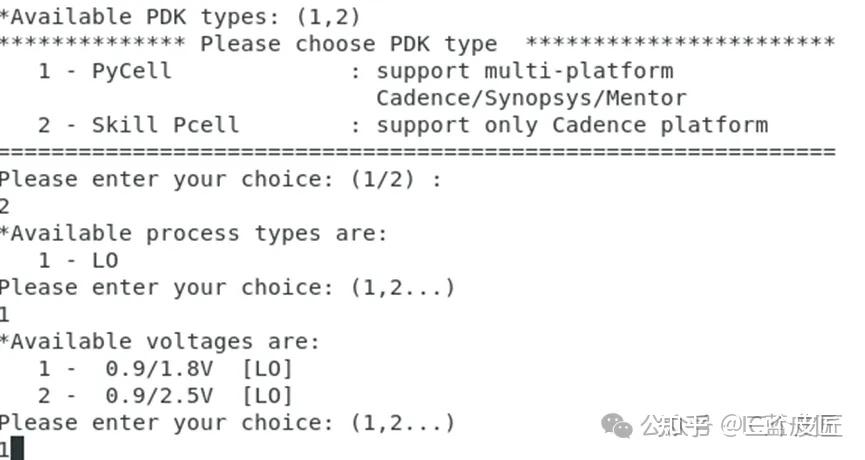Select the "2 - 0.9/2.5V [LO]" voltage entry

pos(165,395)
